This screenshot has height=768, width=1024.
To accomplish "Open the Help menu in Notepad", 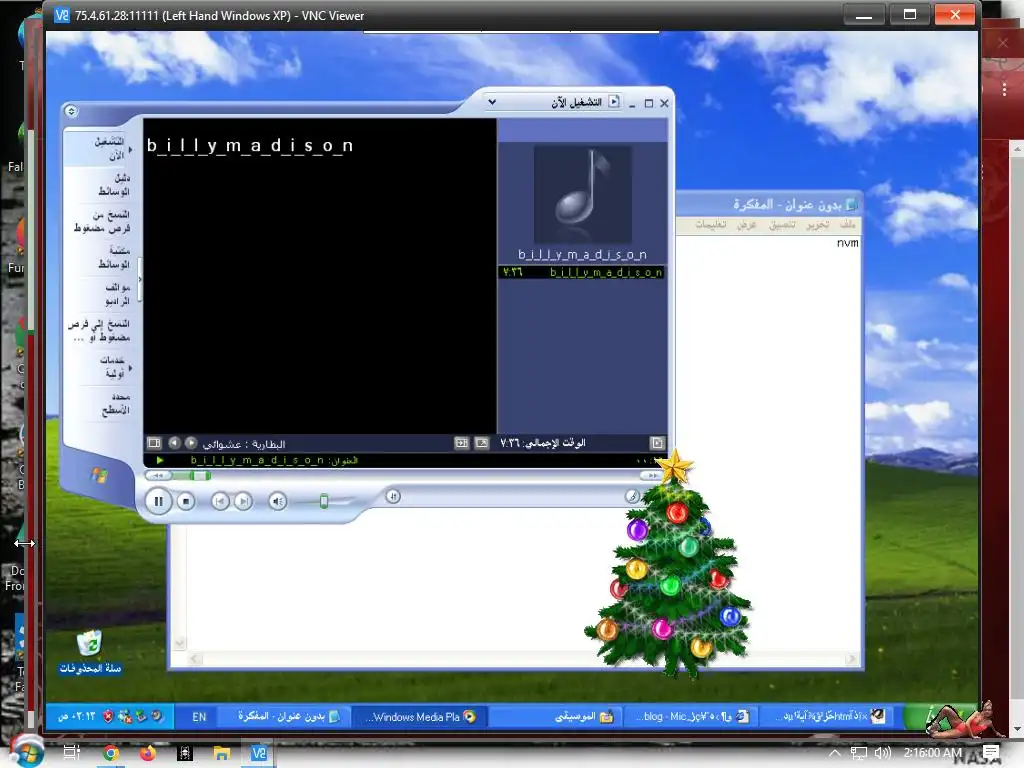I will [x=711, y=225].
